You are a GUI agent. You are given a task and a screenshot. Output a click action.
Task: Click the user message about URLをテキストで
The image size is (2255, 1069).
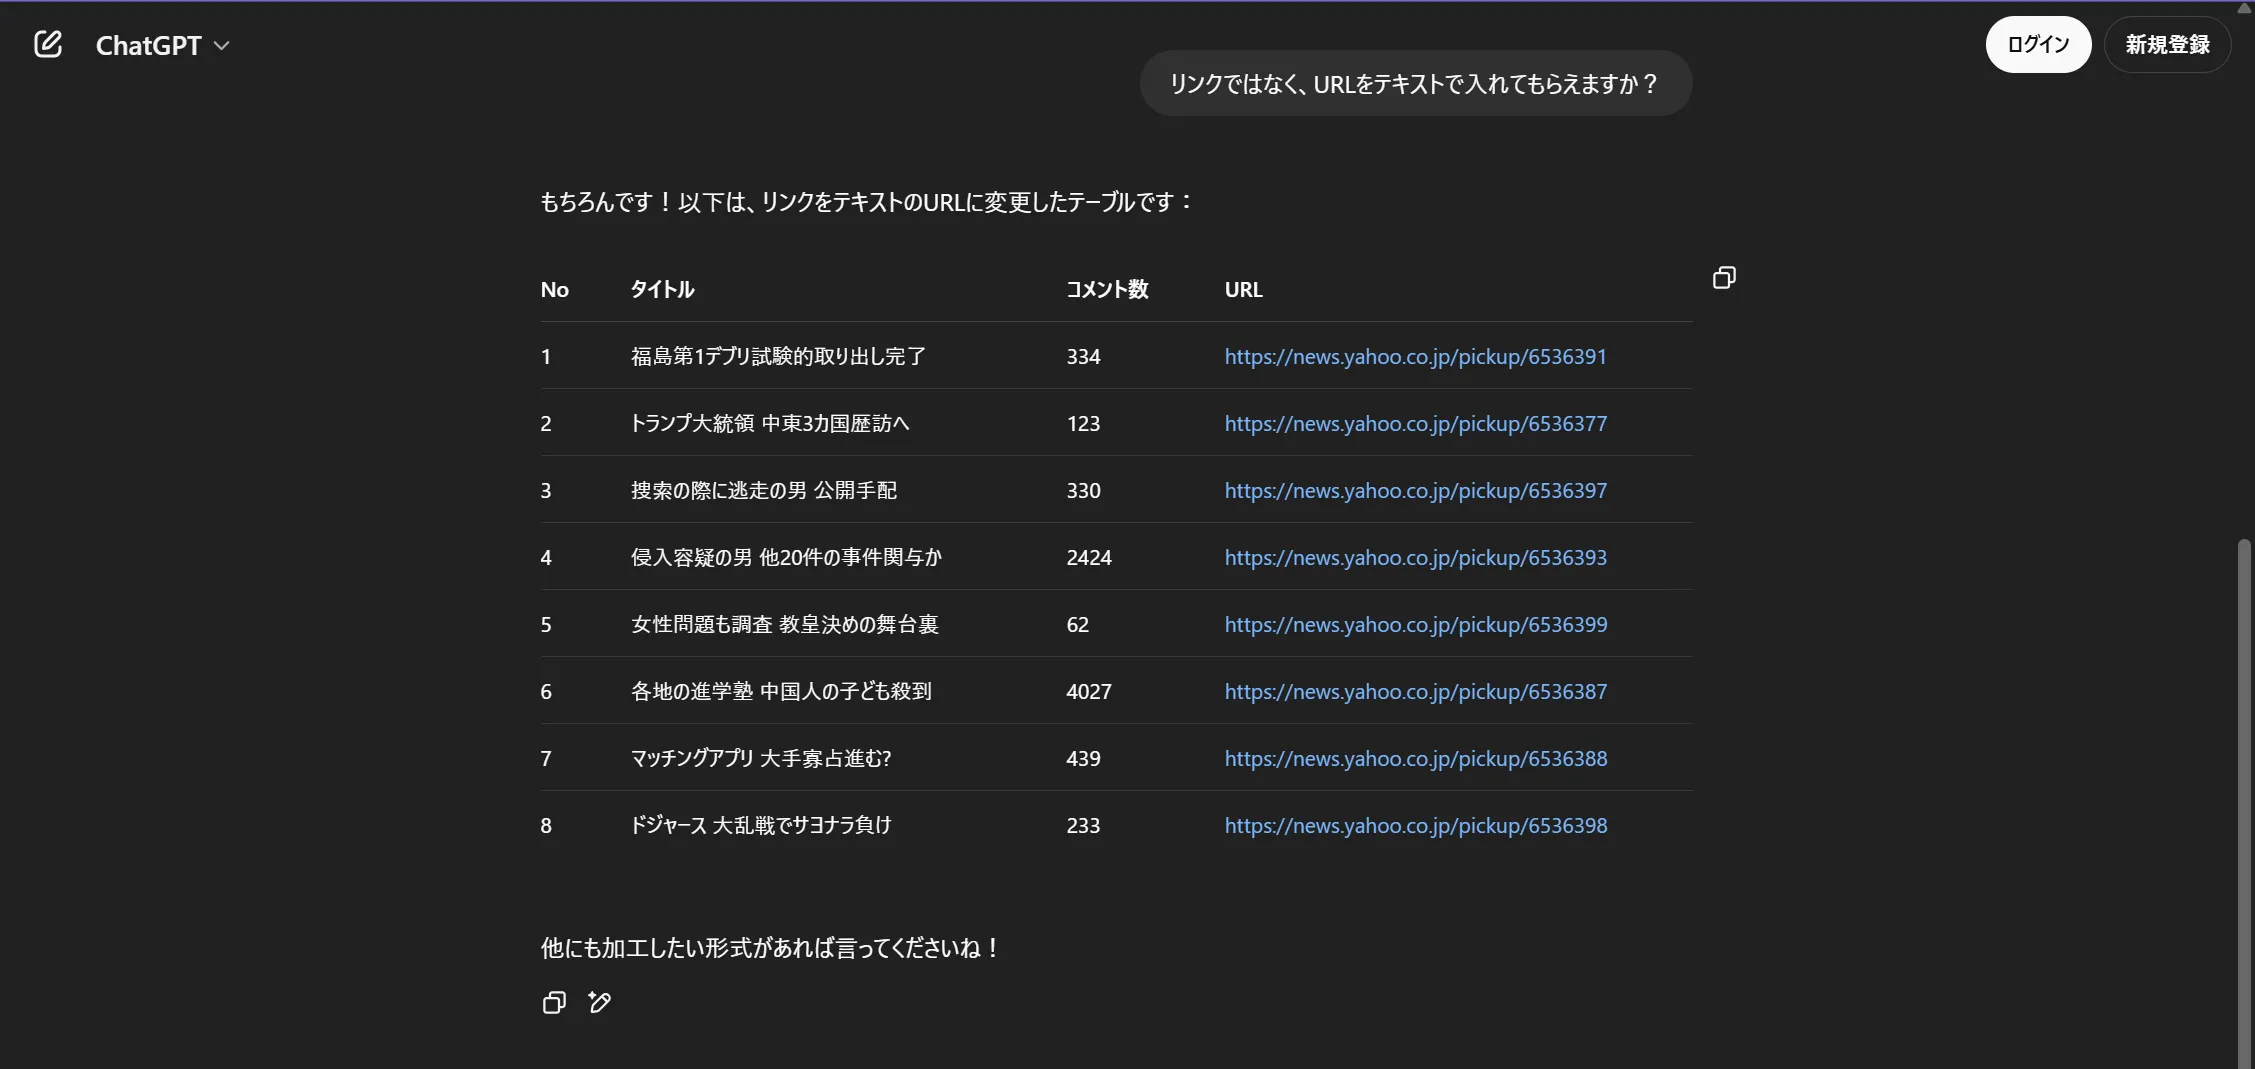[1415, 83]
